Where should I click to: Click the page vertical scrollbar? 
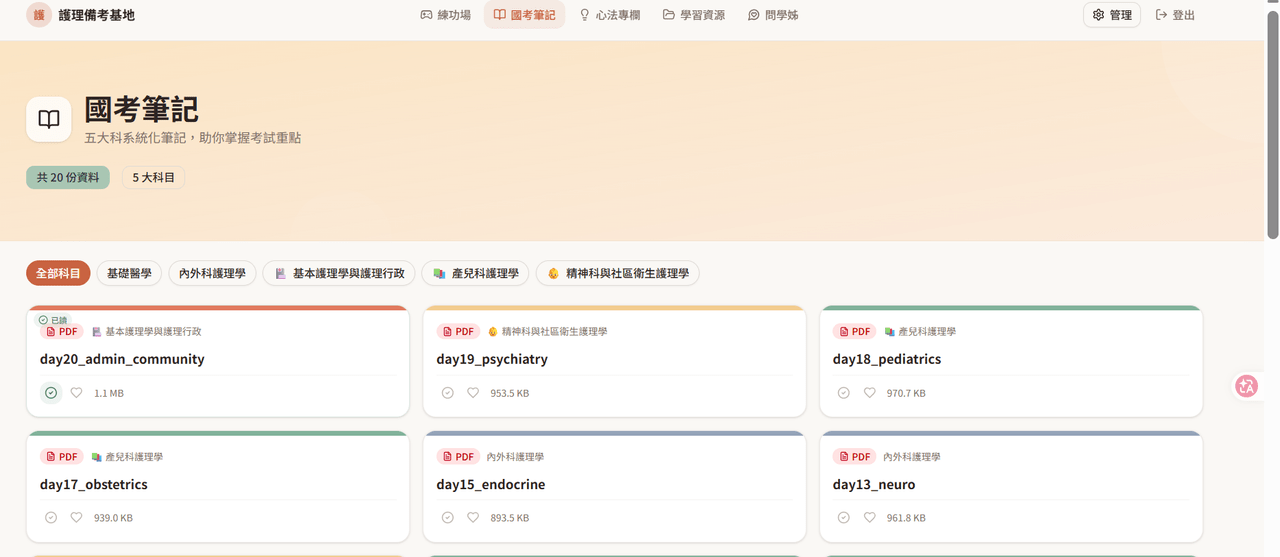(1272, 125)
